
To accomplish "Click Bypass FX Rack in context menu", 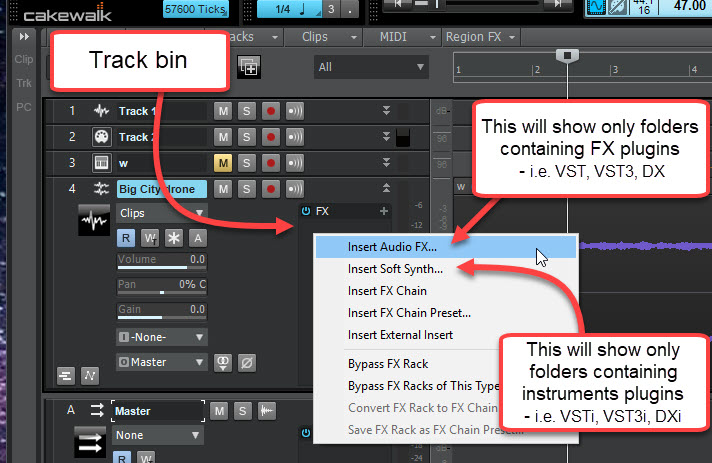I will pos(388,364).
